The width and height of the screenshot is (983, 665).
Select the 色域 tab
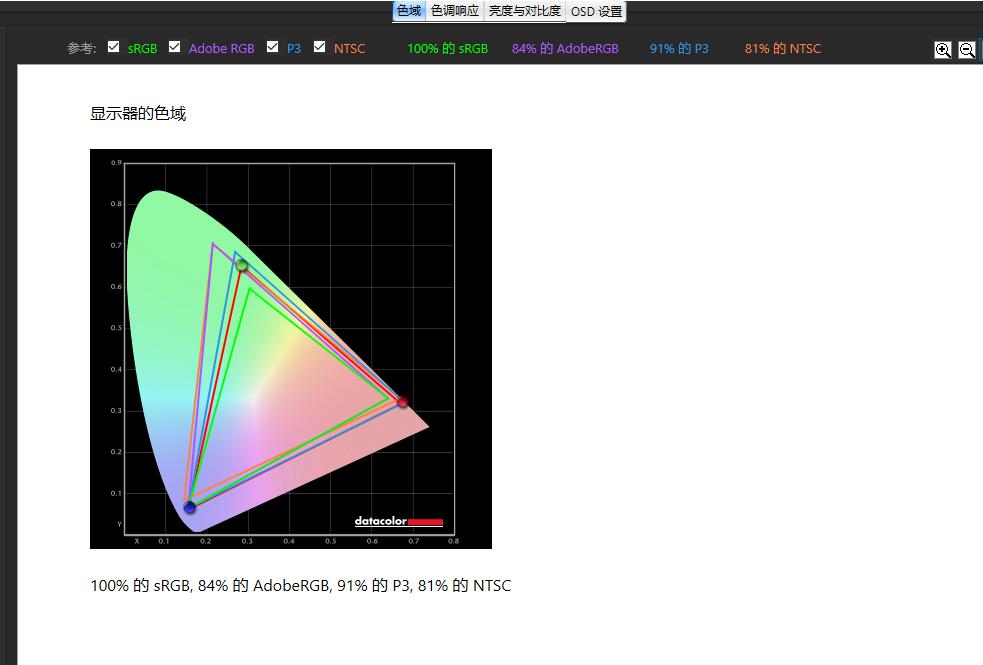407,12
